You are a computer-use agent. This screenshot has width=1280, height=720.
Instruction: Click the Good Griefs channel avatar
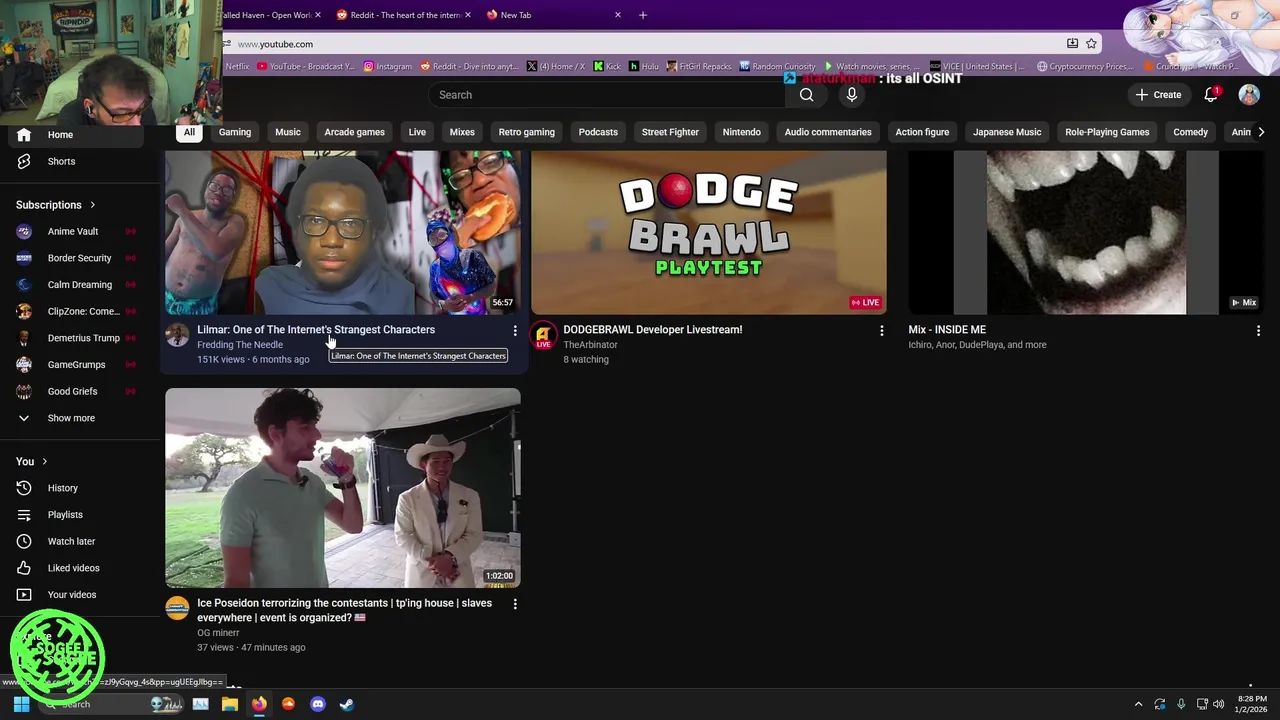point(24,391)
